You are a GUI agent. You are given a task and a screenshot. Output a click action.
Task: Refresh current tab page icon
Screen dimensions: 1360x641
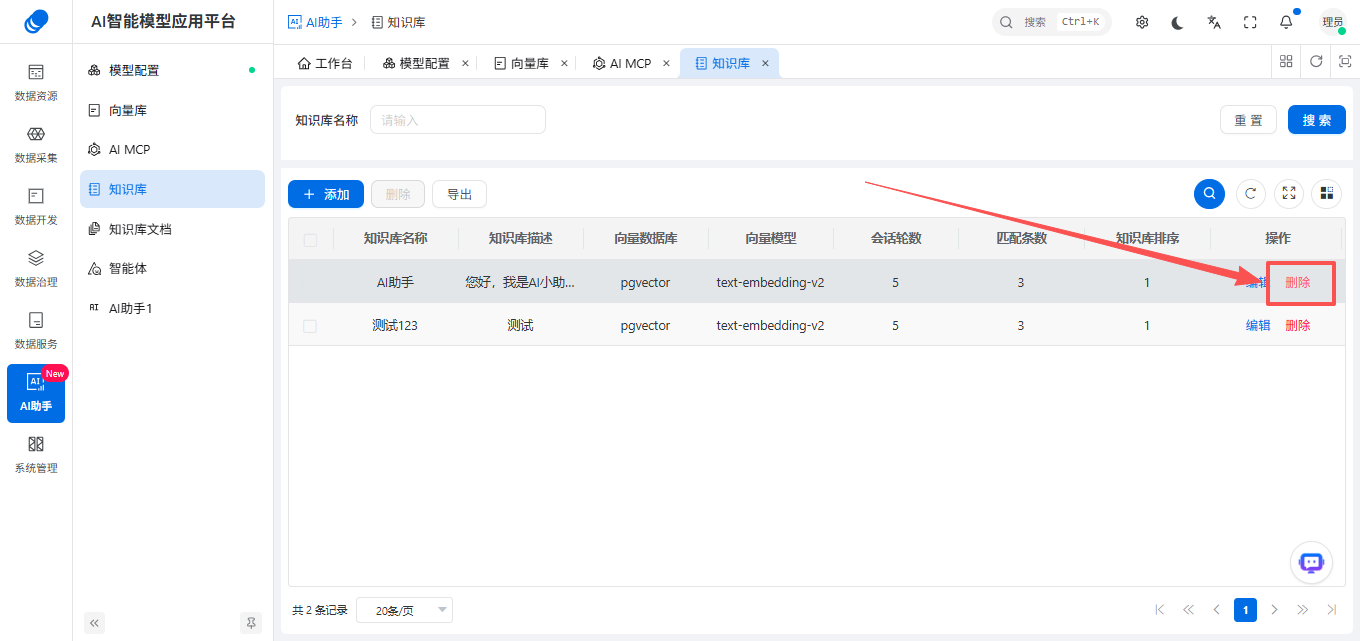(x=1316, y=61)
